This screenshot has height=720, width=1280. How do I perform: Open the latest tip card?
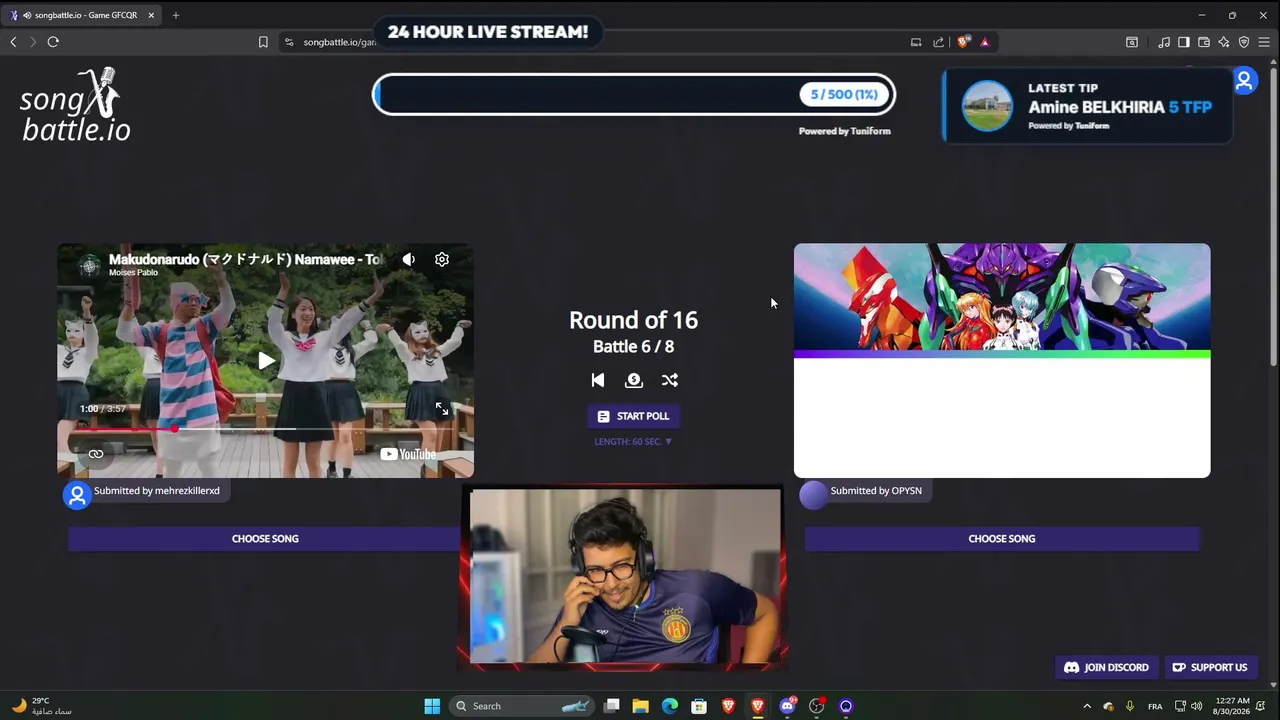click(1087, 106)
